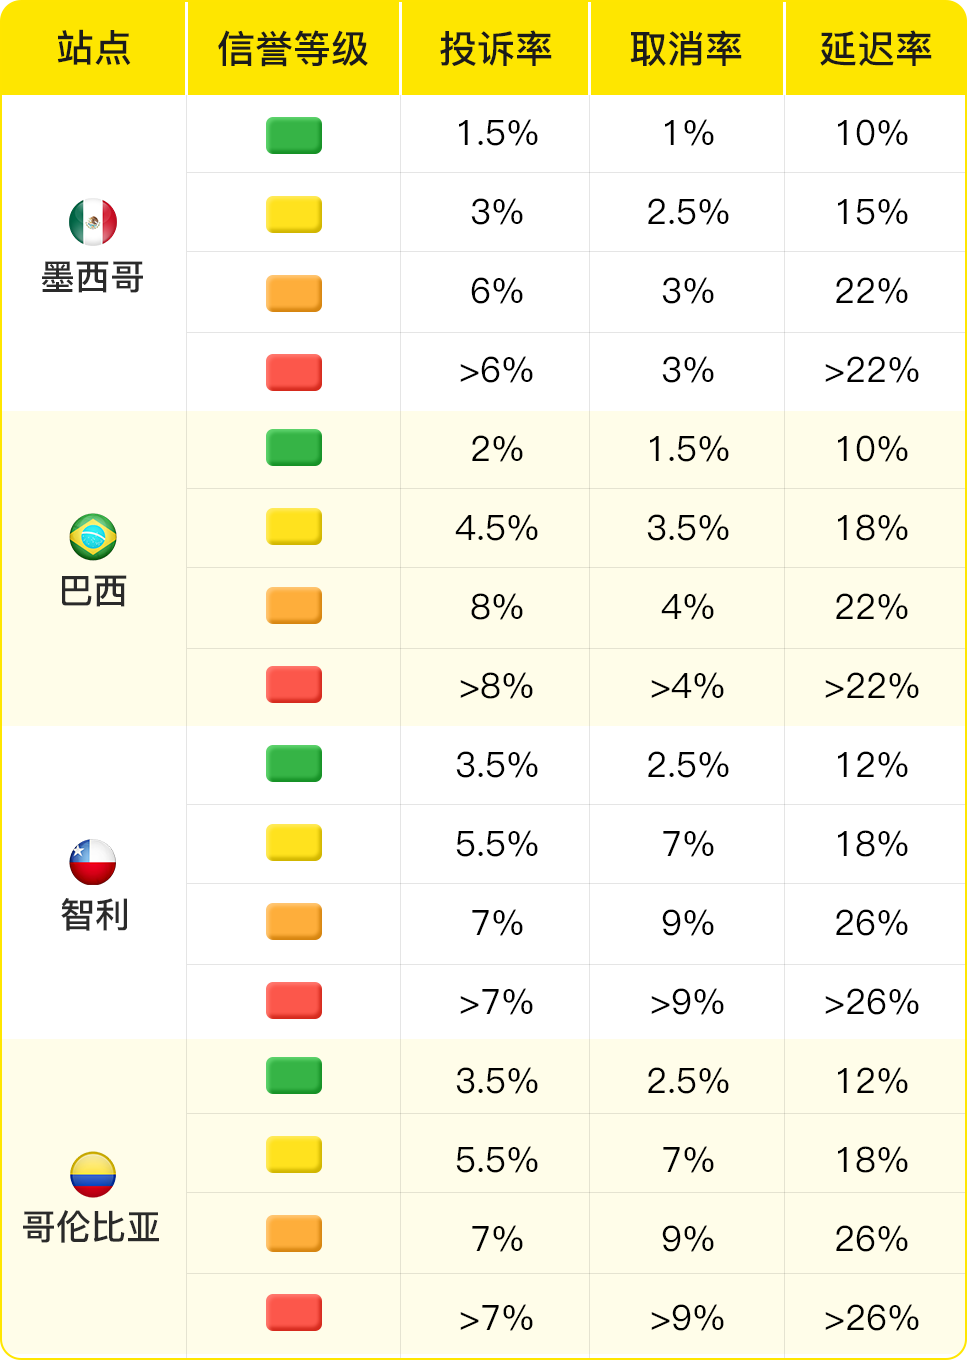Click the Colombia flag icon

[93, 1175]
